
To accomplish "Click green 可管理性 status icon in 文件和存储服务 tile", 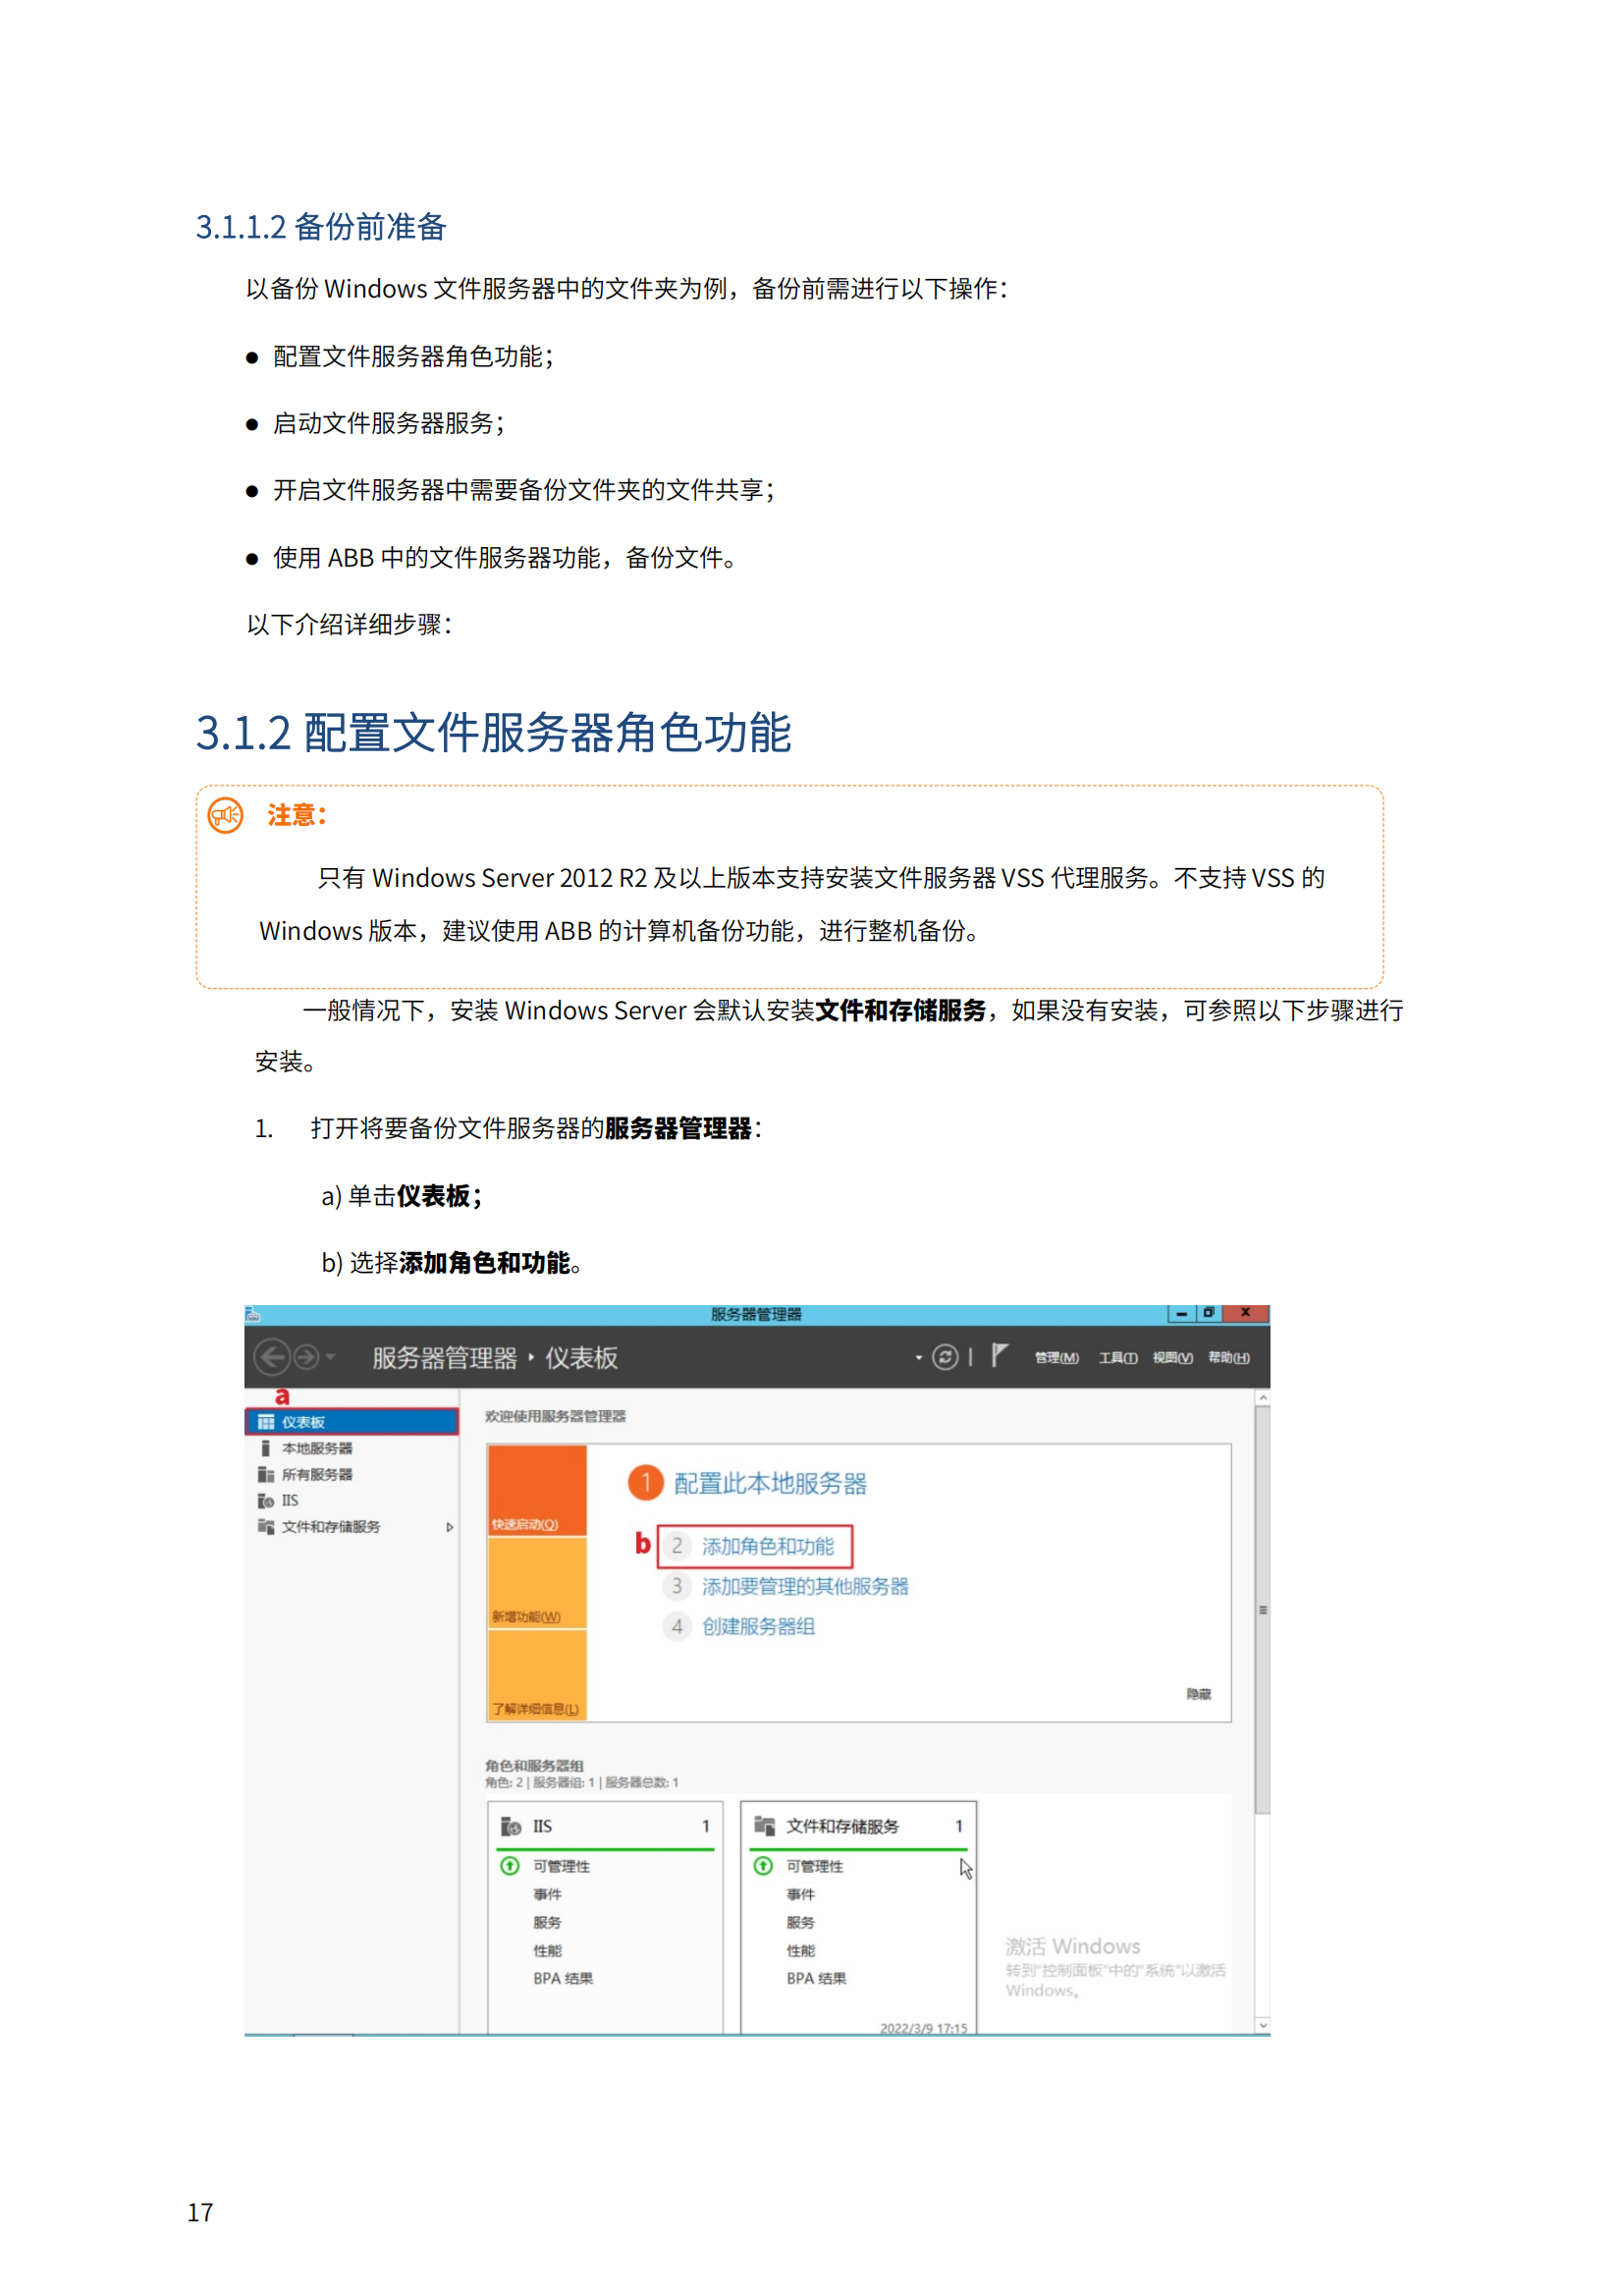I will (763, 1866).
